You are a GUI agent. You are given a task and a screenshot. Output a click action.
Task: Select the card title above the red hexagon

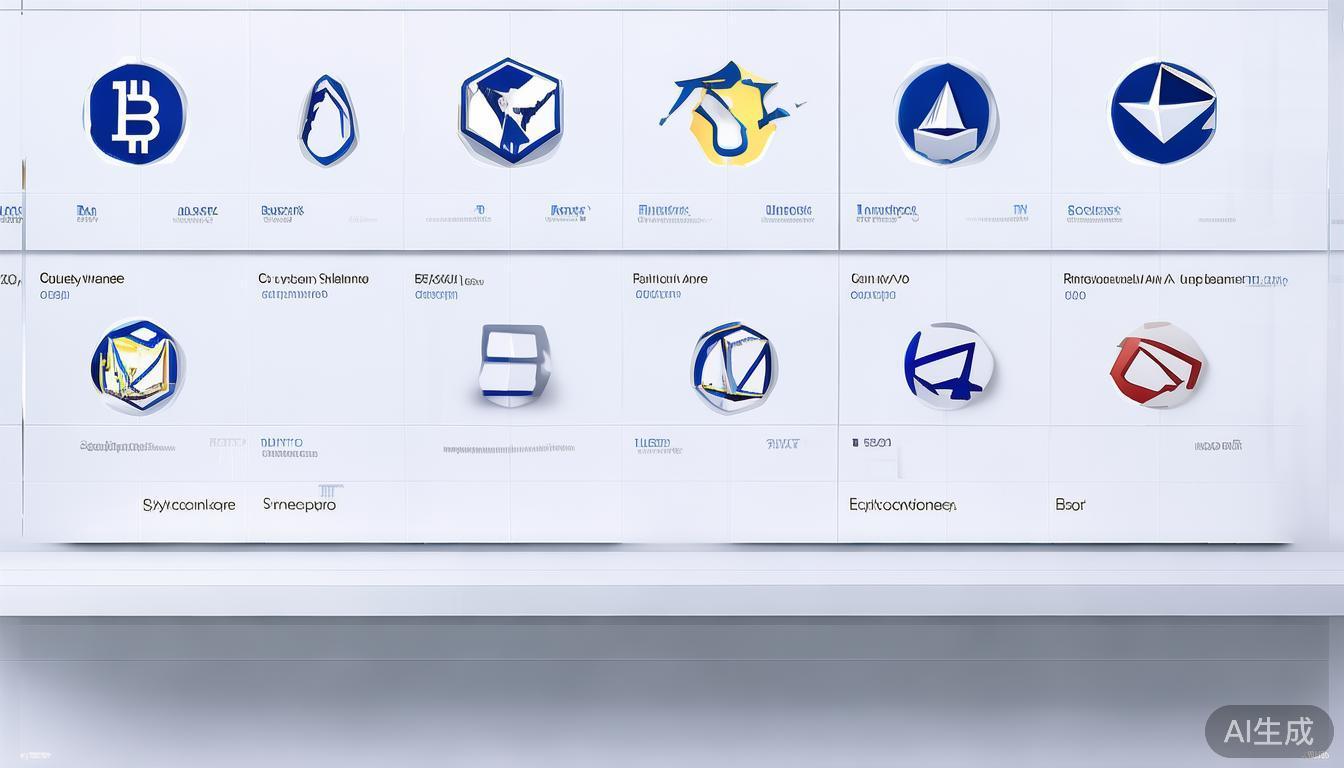(x=1174, y=280)
